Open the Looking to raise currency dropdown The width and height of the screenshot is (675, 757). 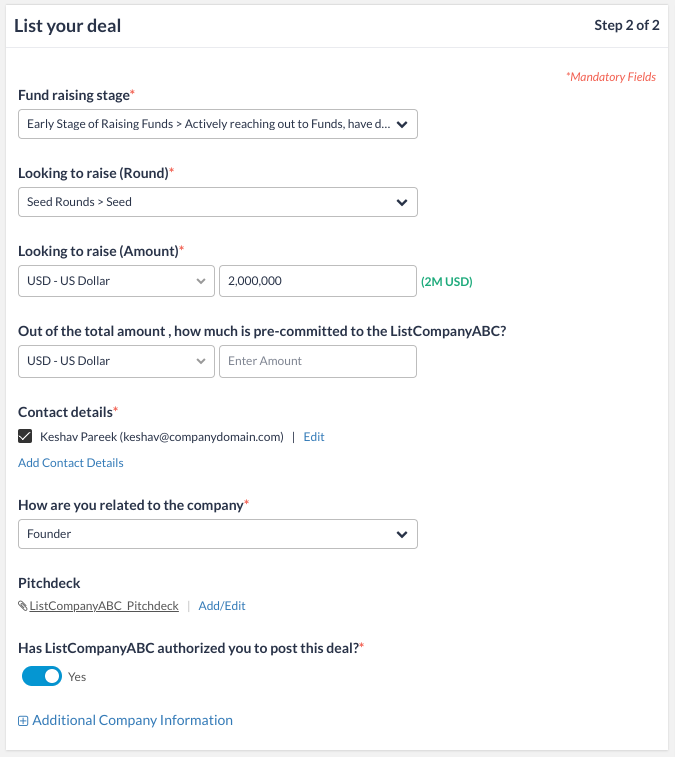pyautogui.click(x=116, y=281)
